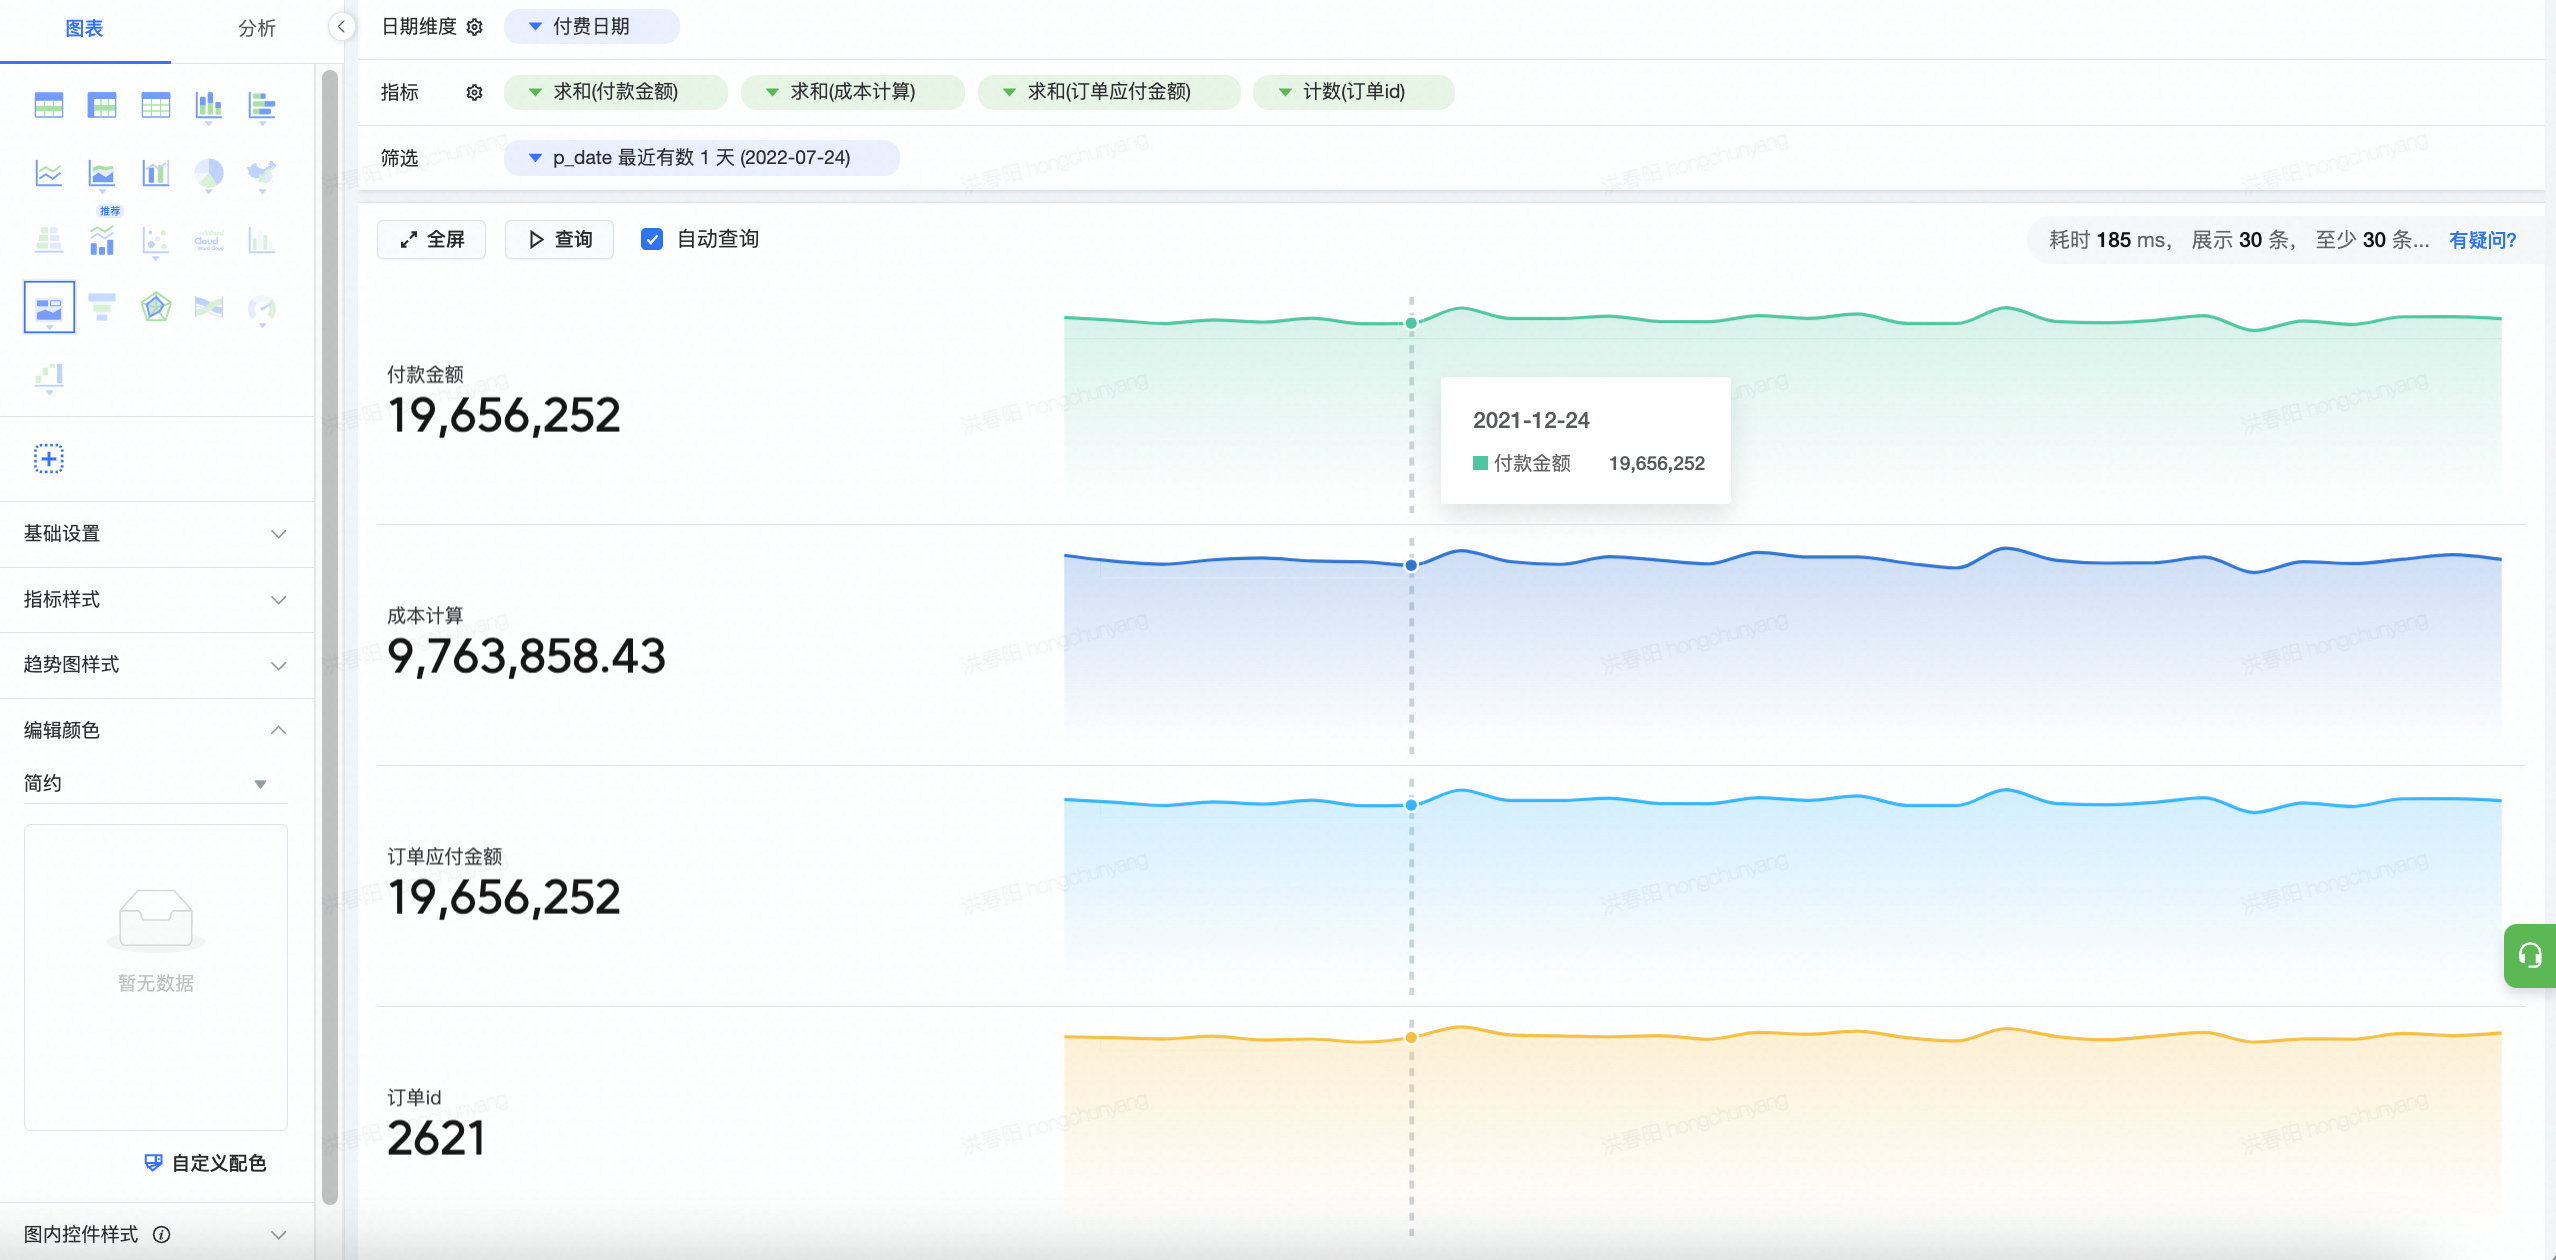Open the 日期维度 gear settings
This screenshot has width=2556, height=1260.
point(475,27)
